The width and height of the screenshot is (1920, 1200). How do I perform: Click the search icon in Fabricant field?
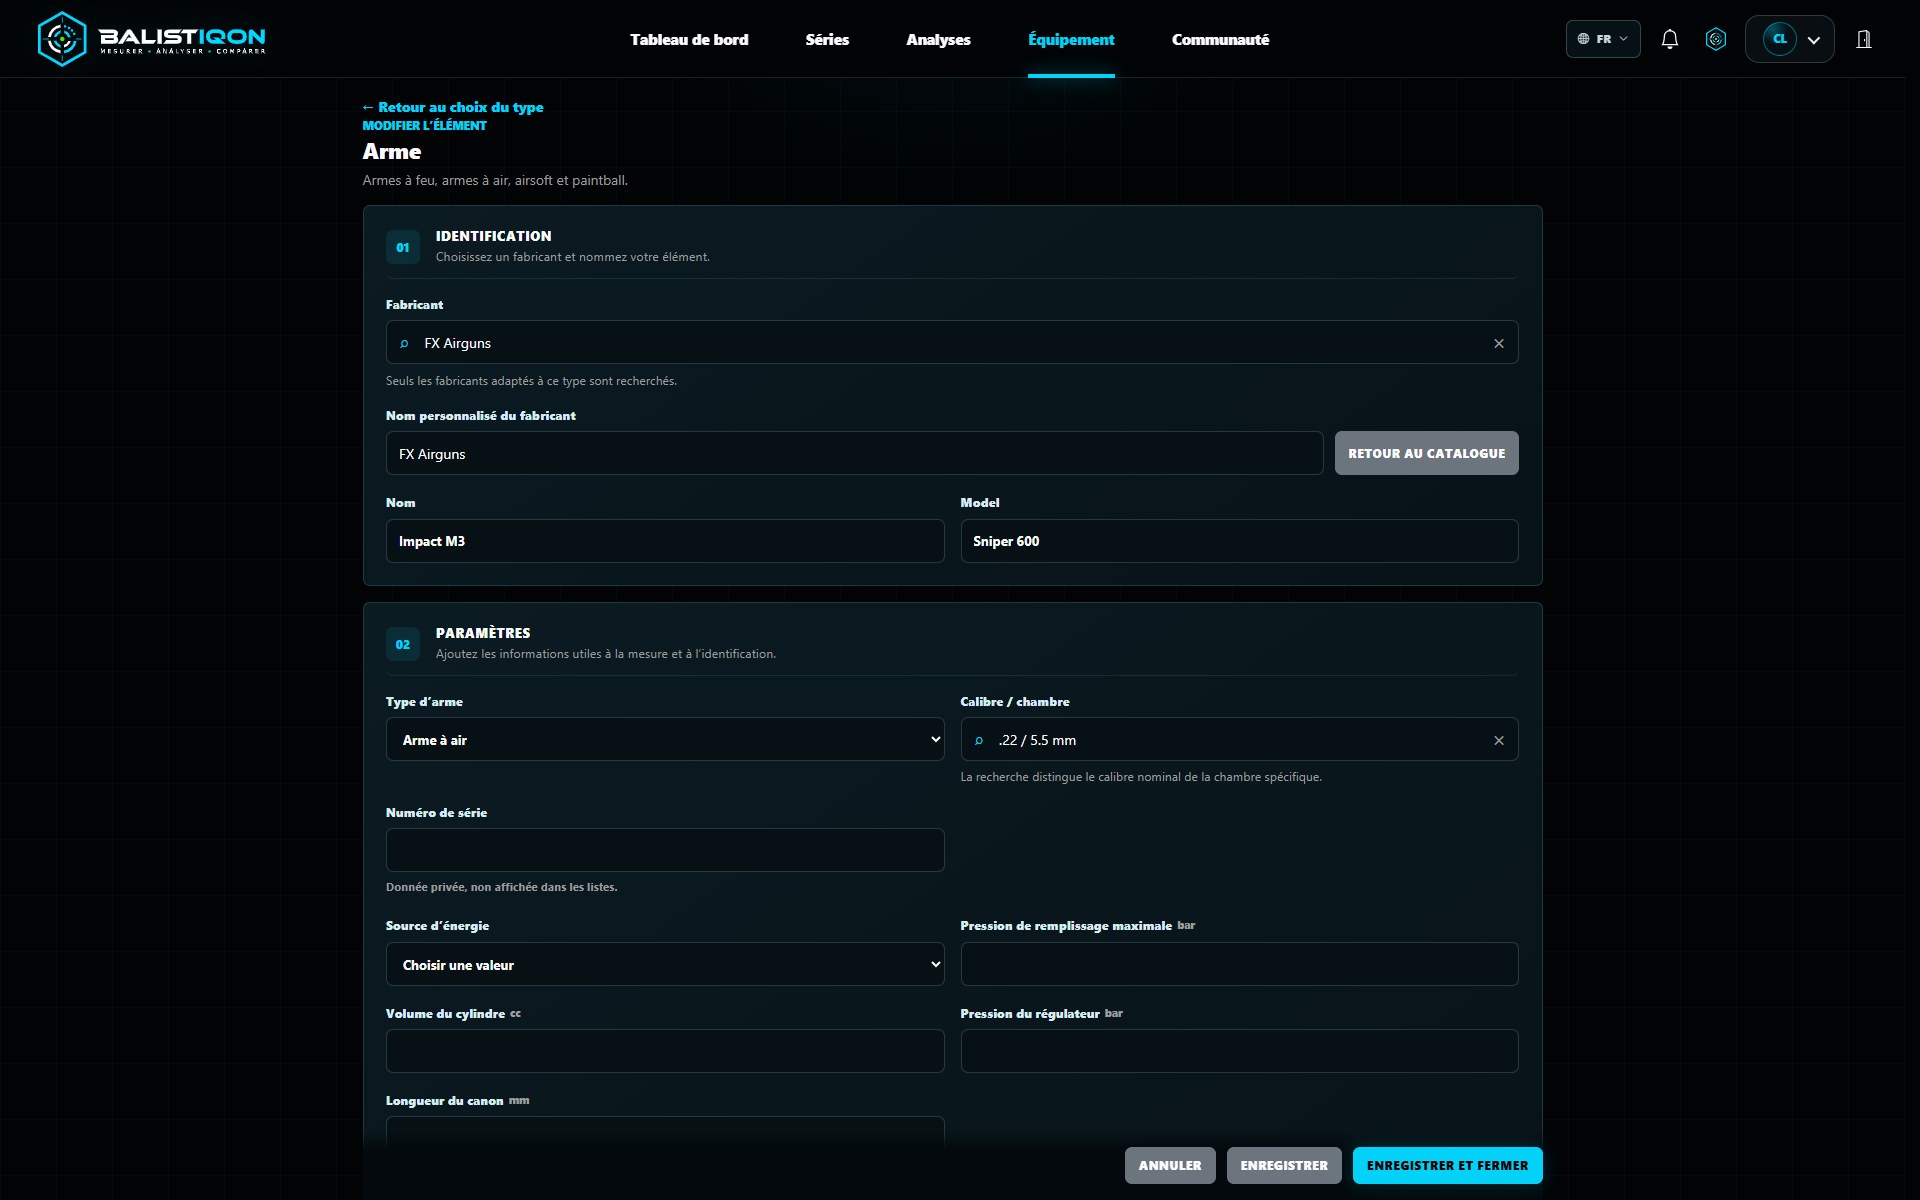pos(404,343)
